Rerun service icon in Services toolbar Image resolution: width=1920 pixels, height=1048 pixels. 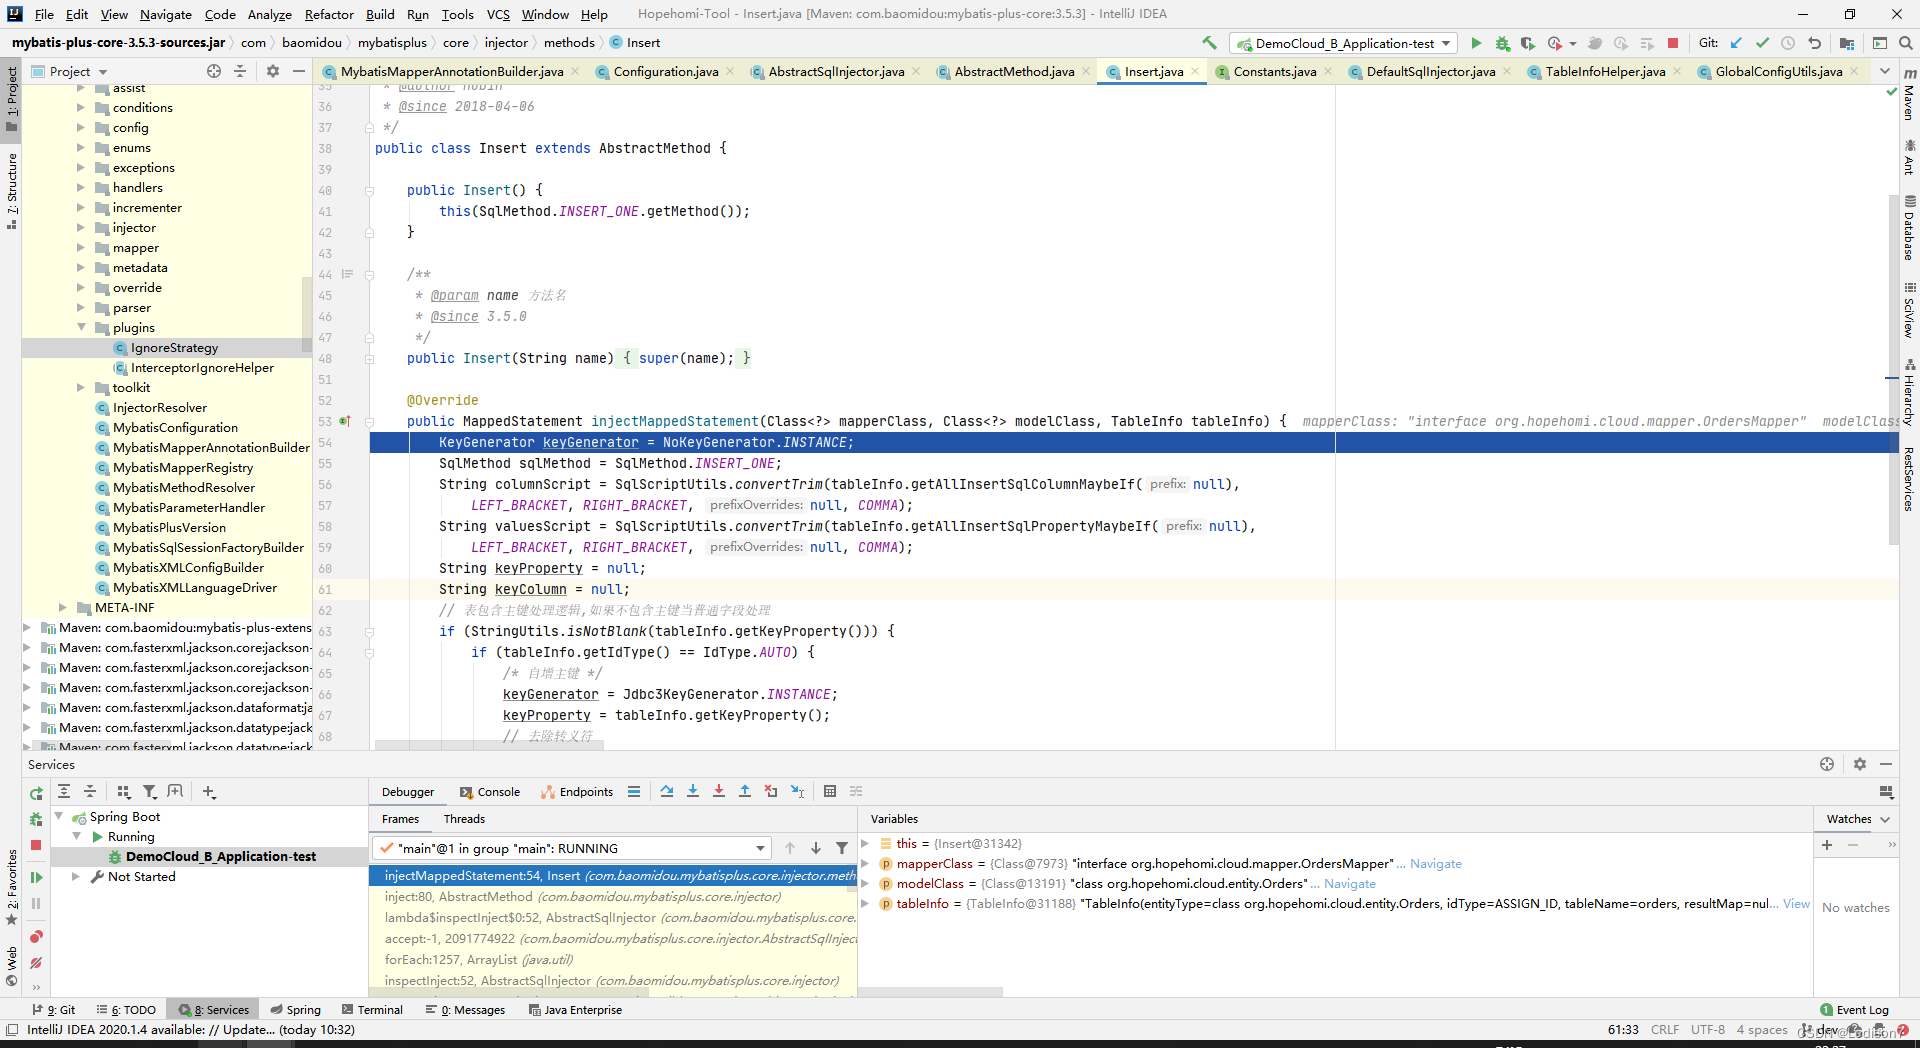pos(36,793)
